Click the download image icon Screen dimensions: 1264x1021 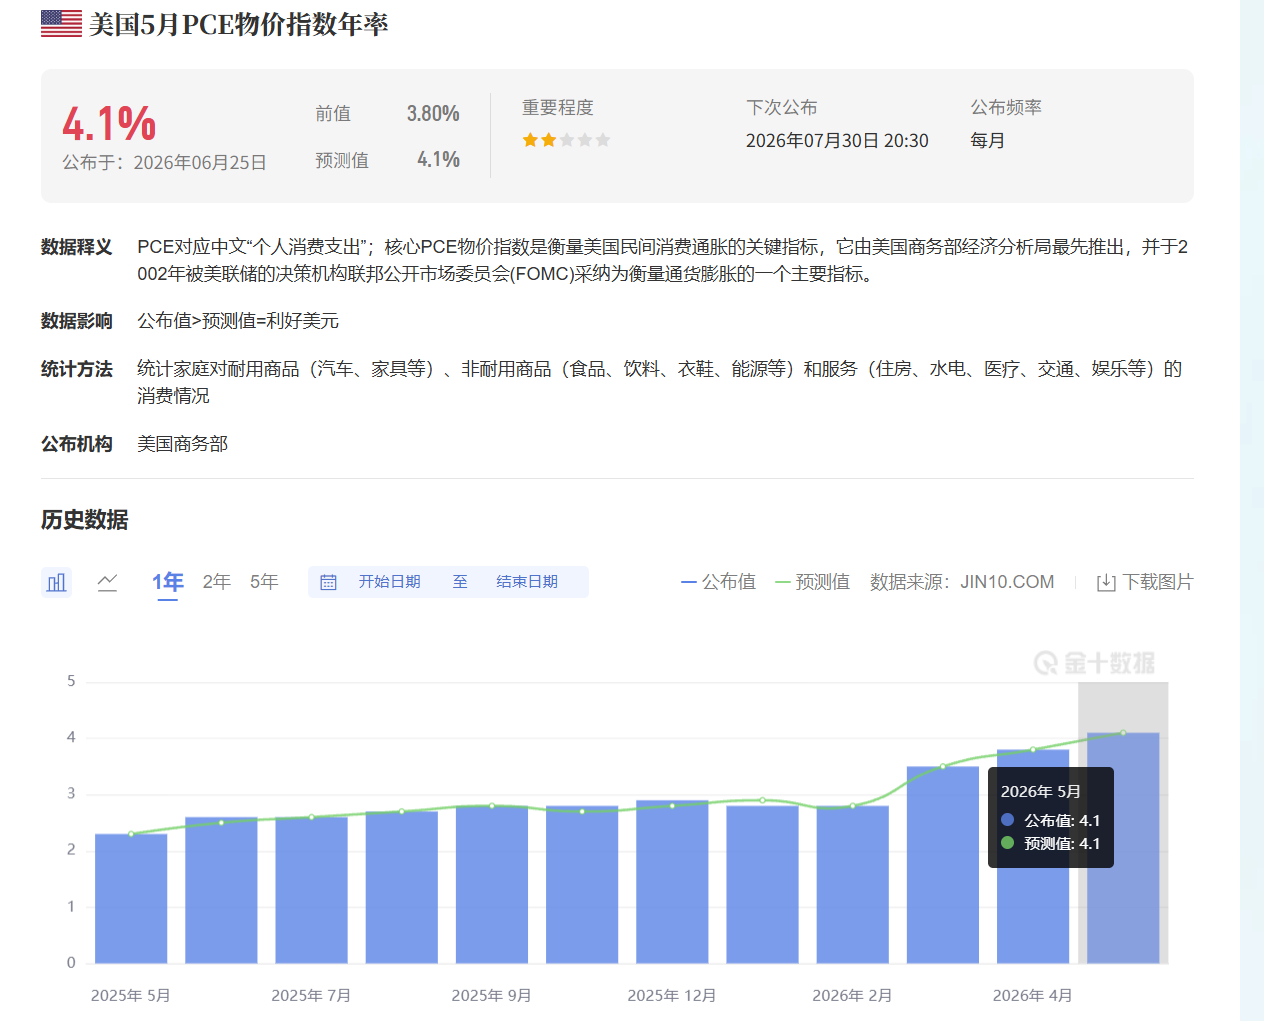[x=1106, y=583]
